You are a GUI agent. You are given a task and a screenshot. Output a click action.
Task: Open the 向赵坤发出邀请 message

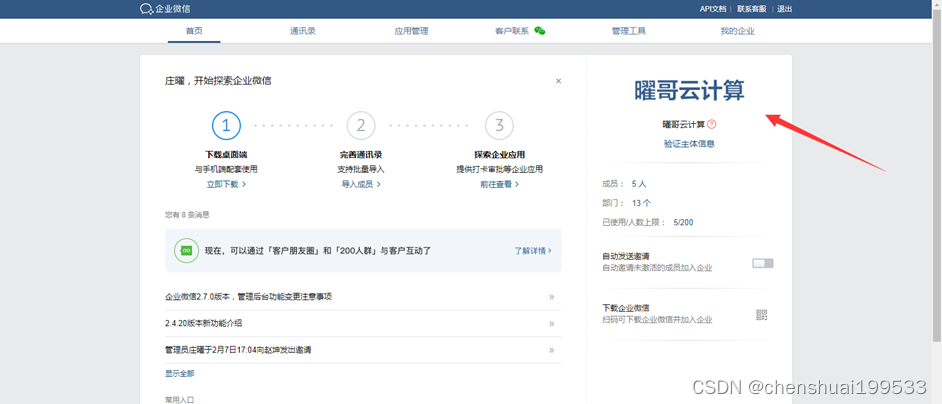[x=238, y=350]
